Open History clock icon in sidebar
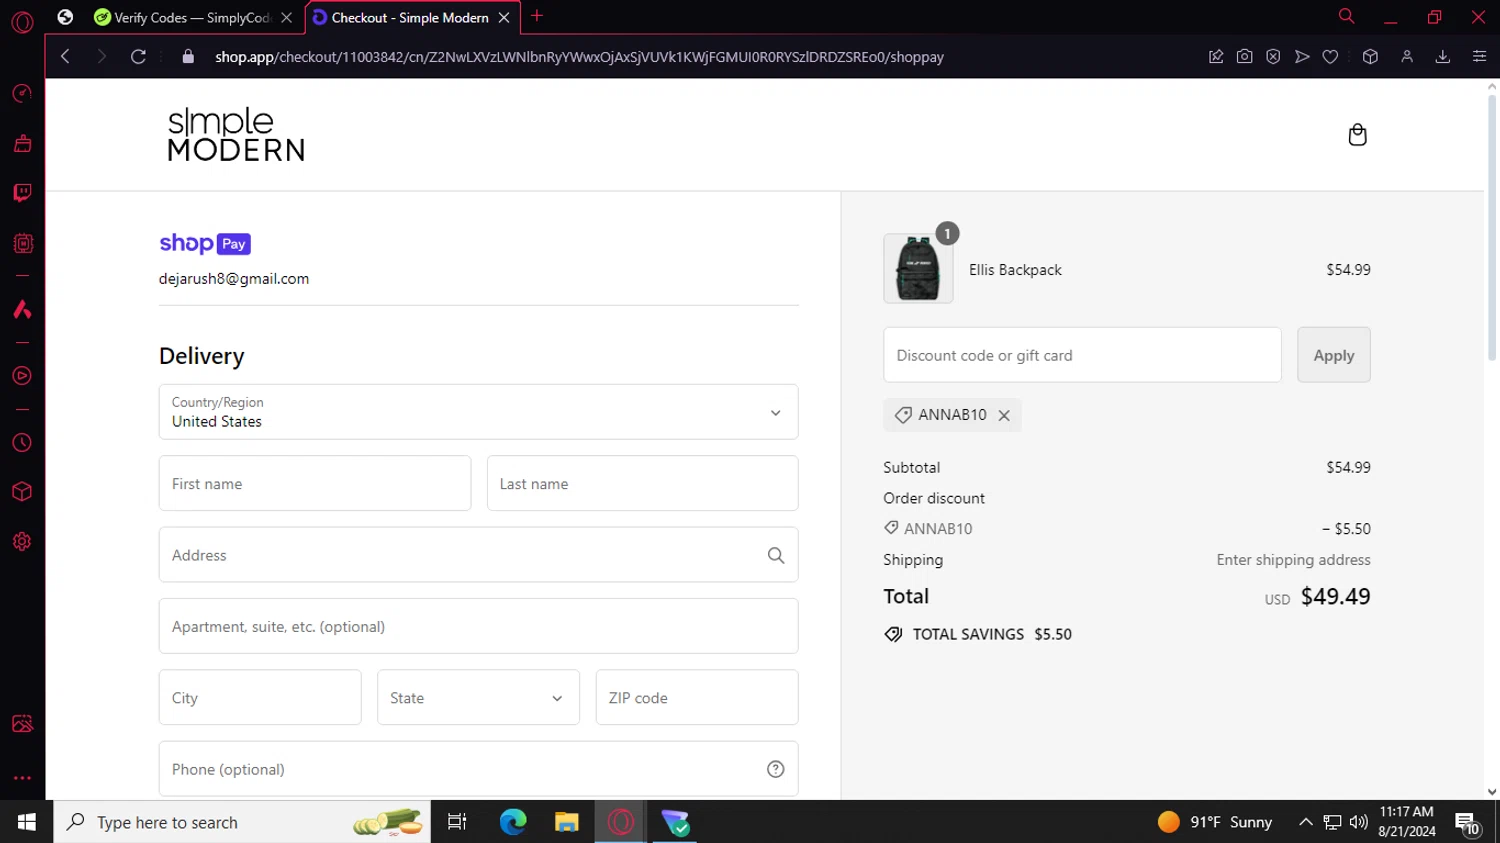Screen dimensions: 1500x843 pos(22,443)
